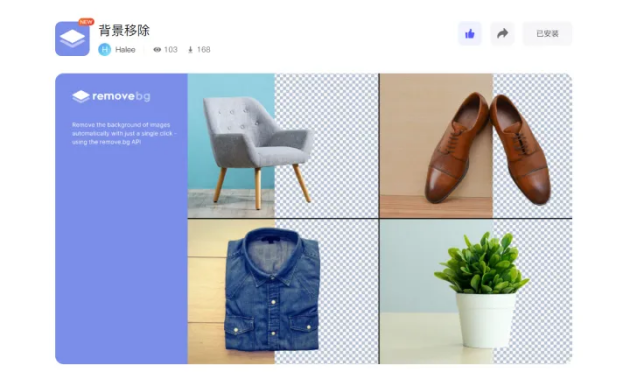This screenshot has width=630, height=372.
Task: Select the 背景移除 plugin title
Action: click(x=124, y=31)
